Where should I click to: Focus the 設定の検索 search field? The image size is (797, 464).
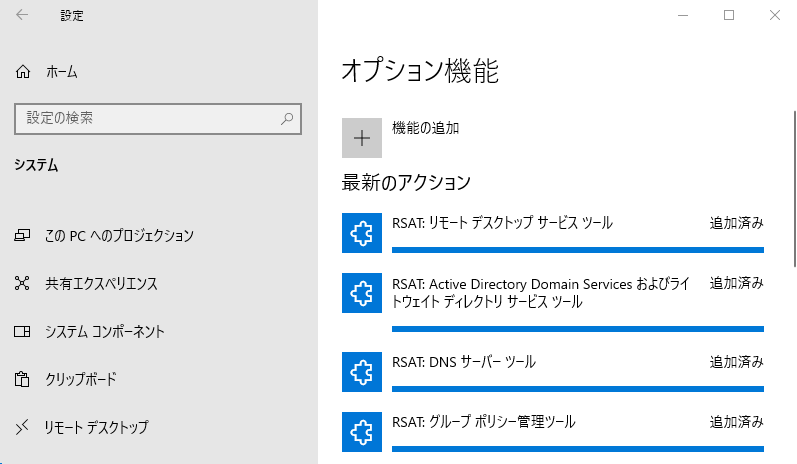pos(158,119)
